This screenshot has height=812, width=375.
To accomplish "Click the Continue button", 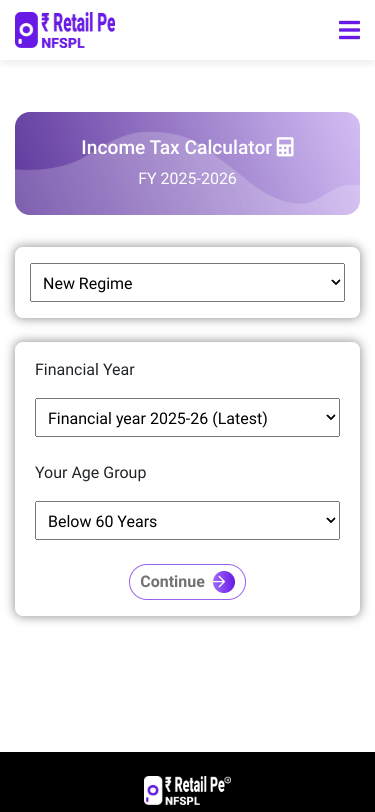I will coord(188,582).
